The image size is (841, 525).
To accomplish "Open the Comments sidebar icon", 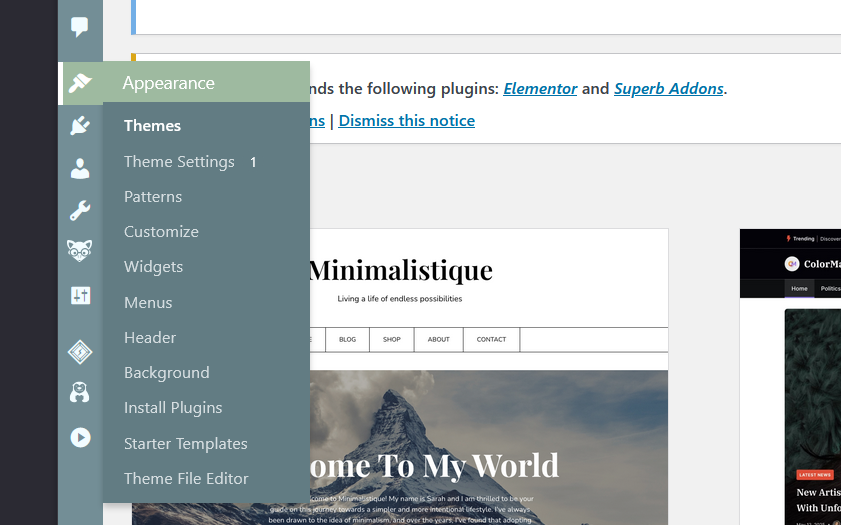I will click(80, 27).
